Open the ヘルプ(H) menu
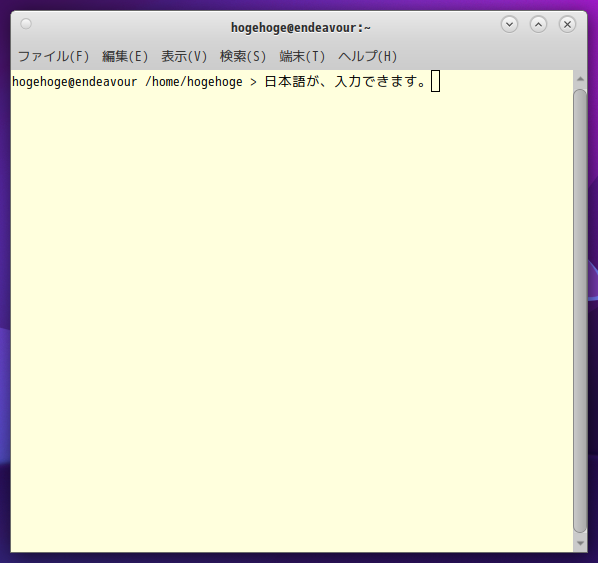 [x=367, y=56]
